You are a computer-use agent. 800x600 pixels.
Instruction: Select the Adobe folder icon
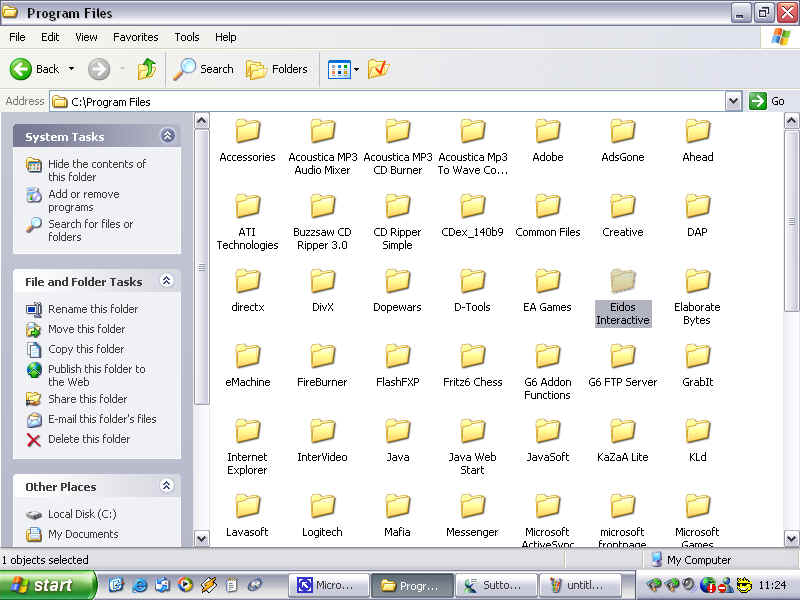coord(547,131)
